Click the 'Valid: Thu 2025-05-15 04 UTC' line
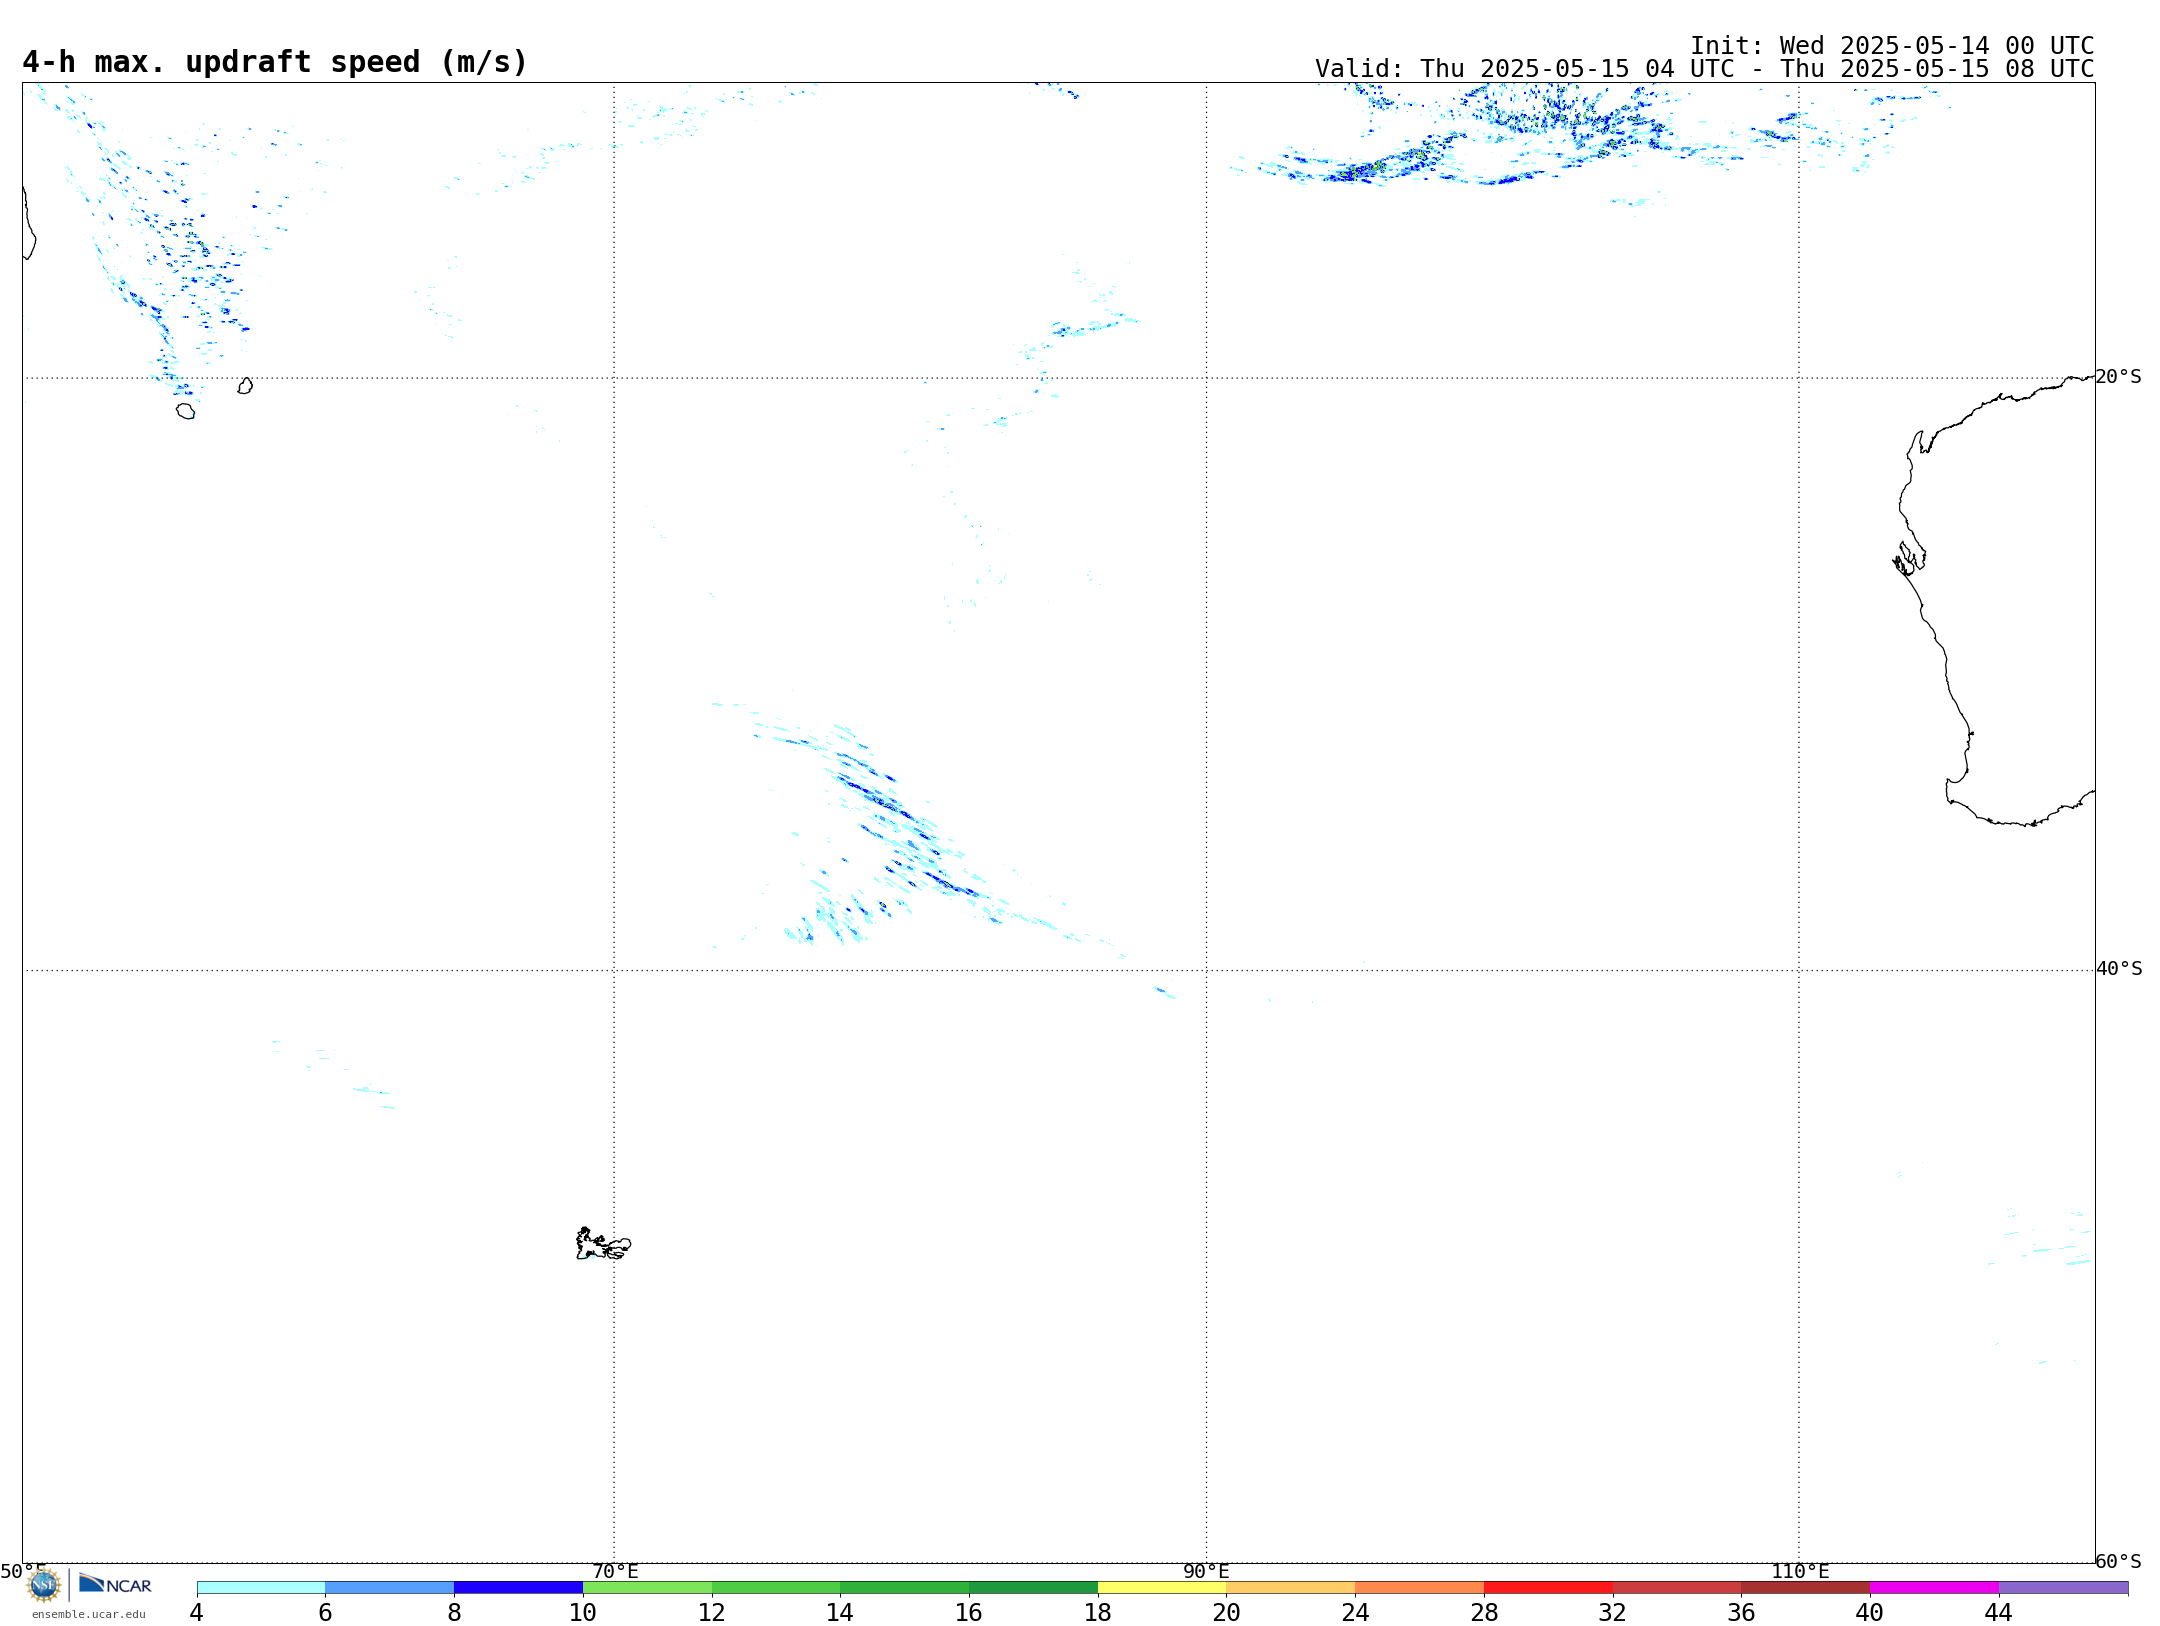 tap(1704, 69)
